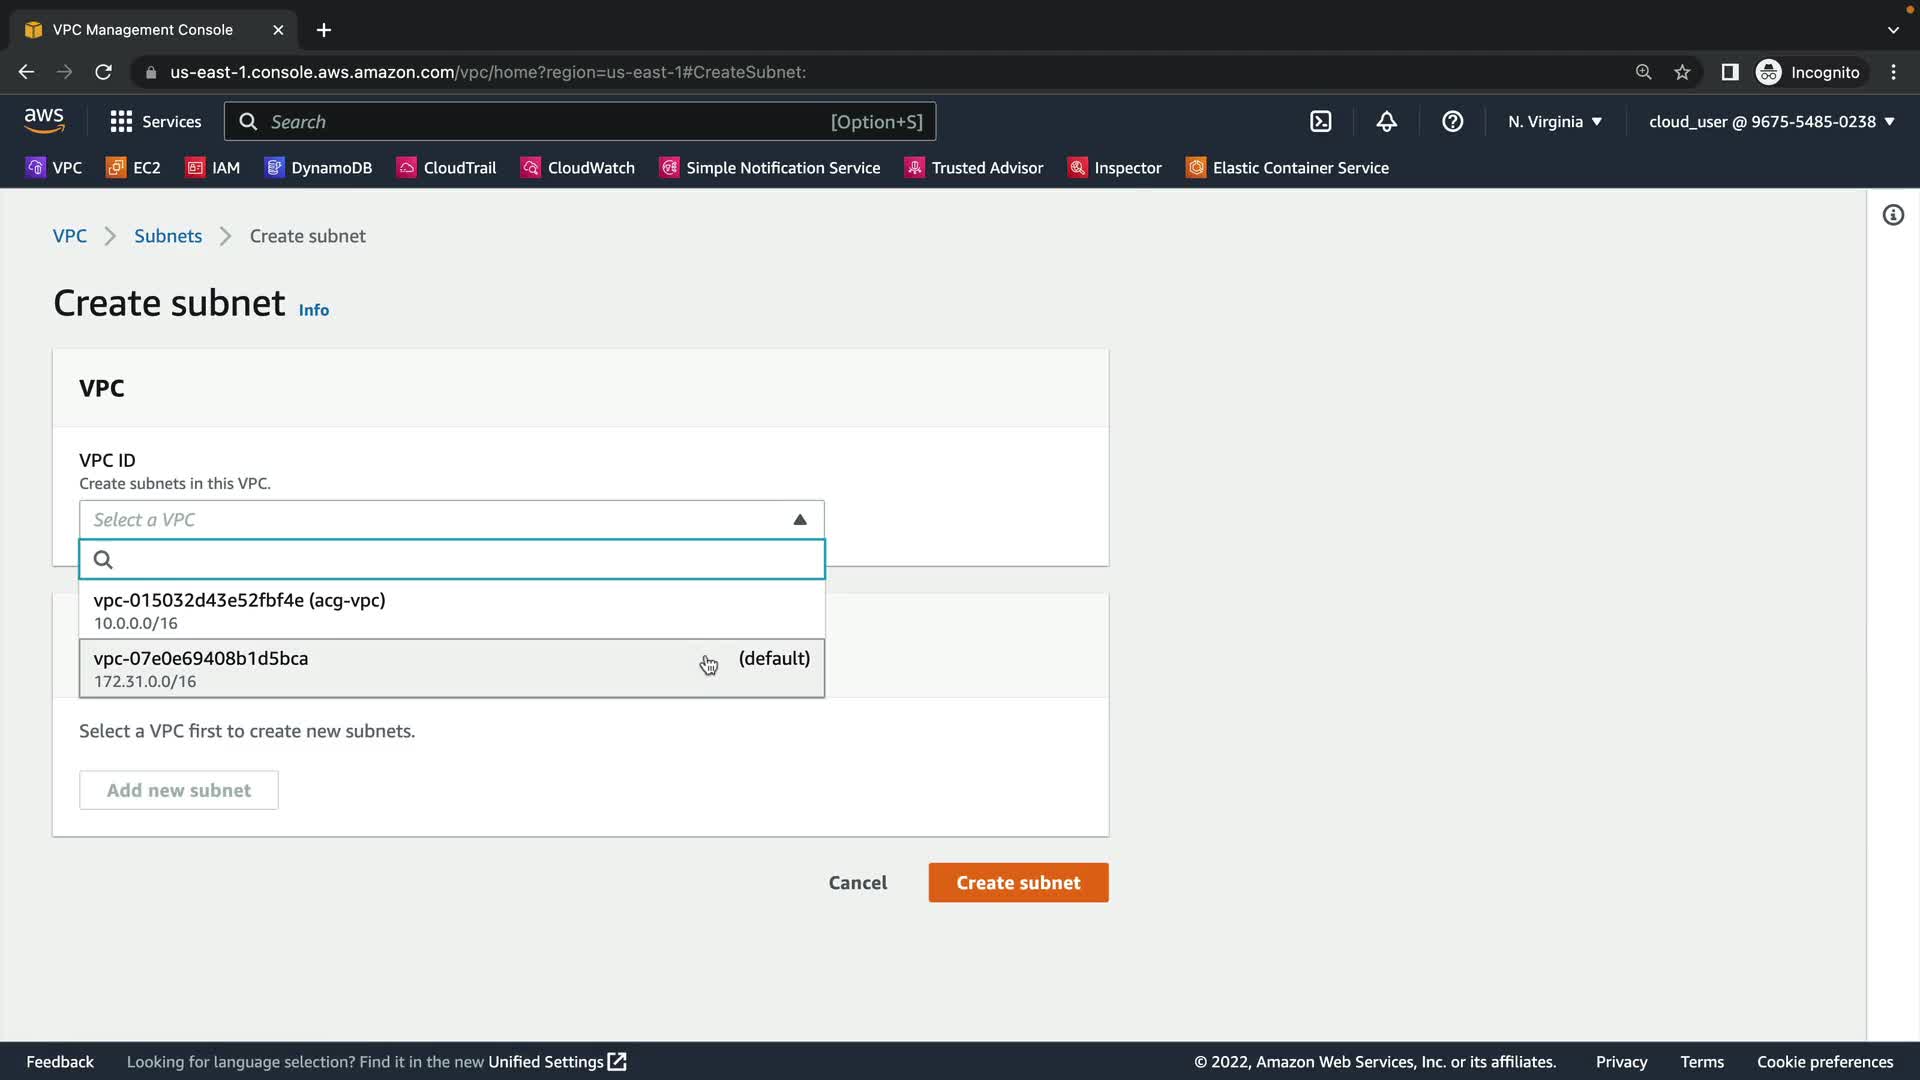The height and width of the screenshot is (1080, 1920).
Task: Open the DynamoDB favorites shortcut
Action: [319, 168]
